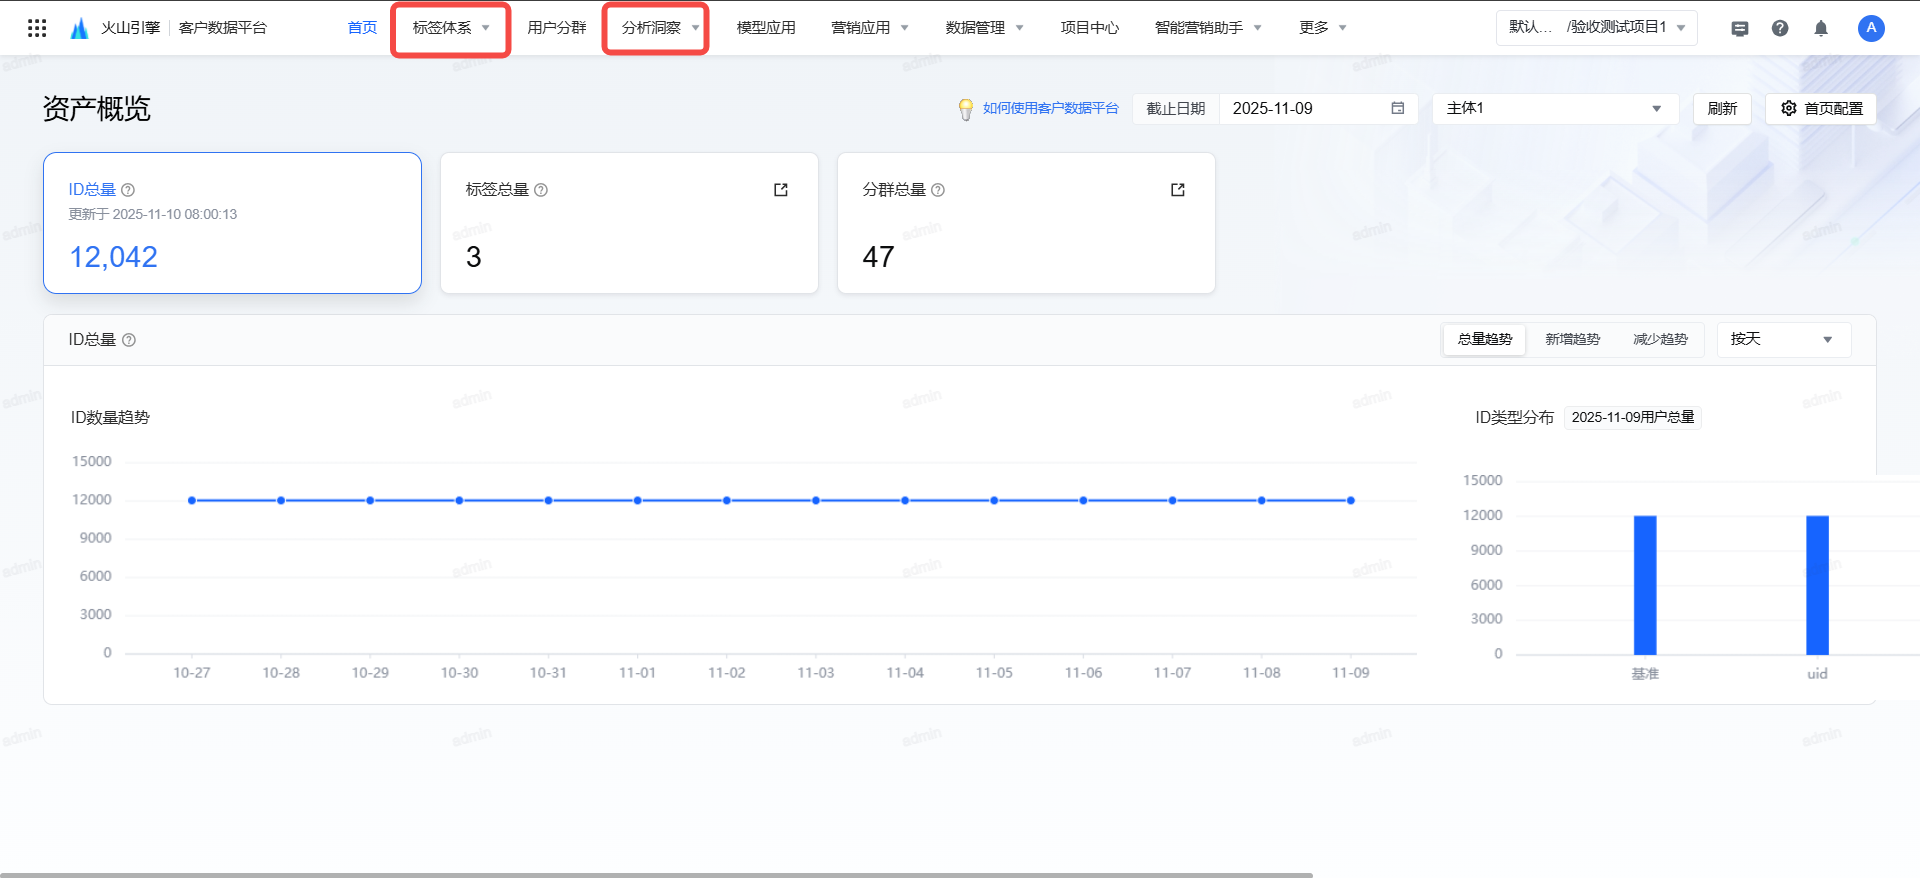
Task: Select the ID总量 summary card
Action: pos(232,223)
